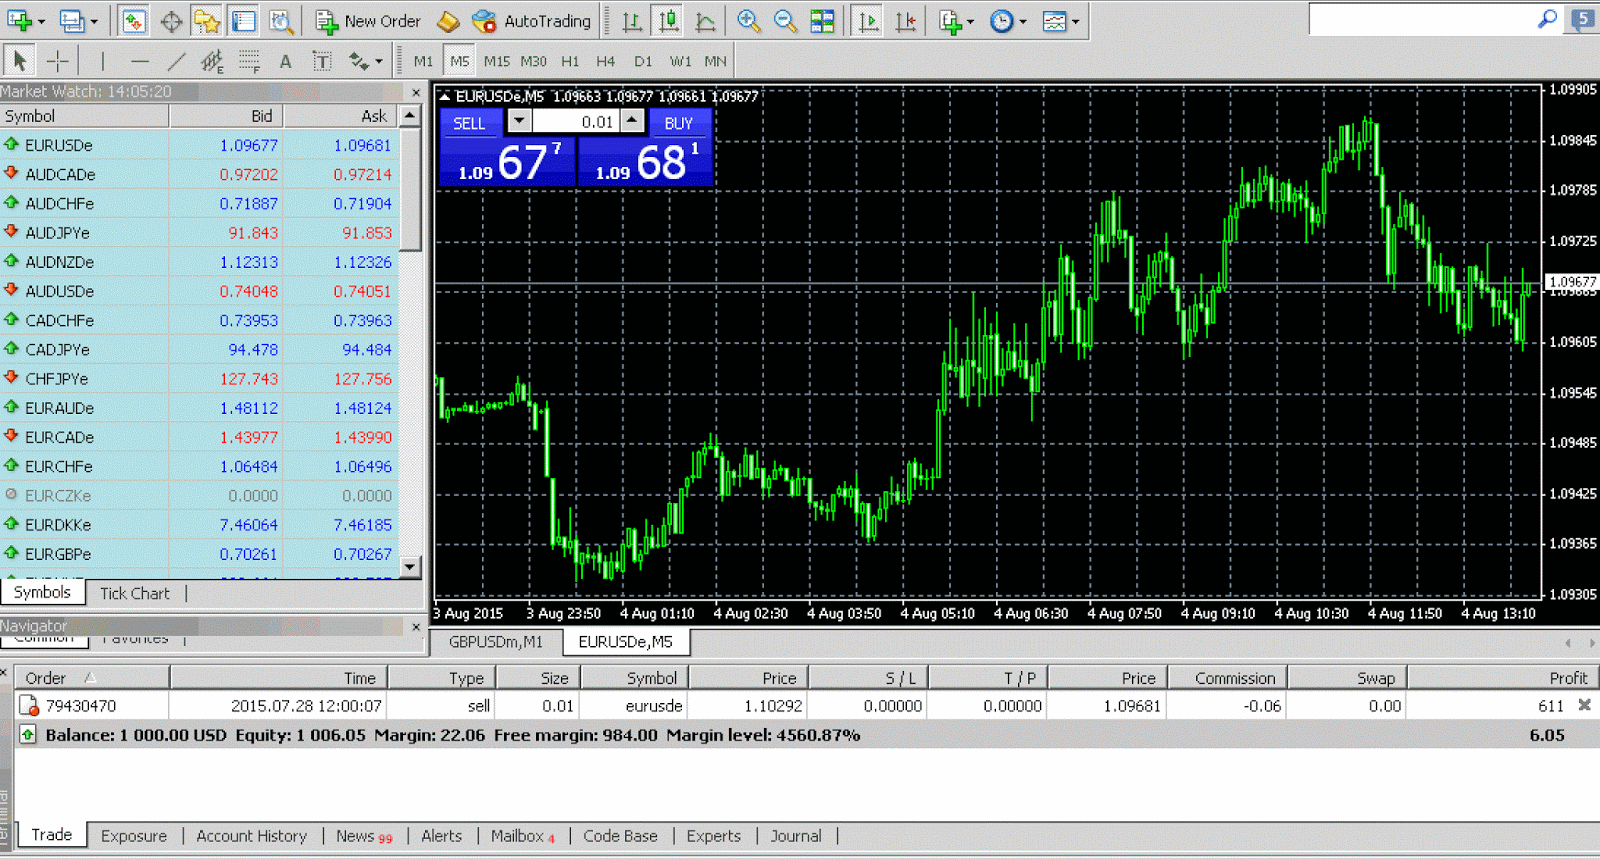
Task: Collapse the one-click trading panel triangle
Action: tap(445, 96)
